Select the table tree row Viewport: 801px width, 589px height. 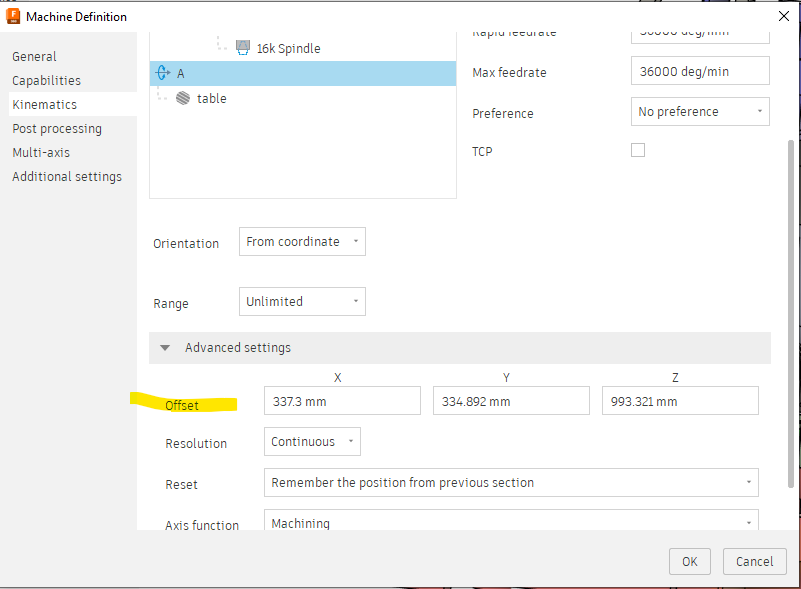coord(302,98)
